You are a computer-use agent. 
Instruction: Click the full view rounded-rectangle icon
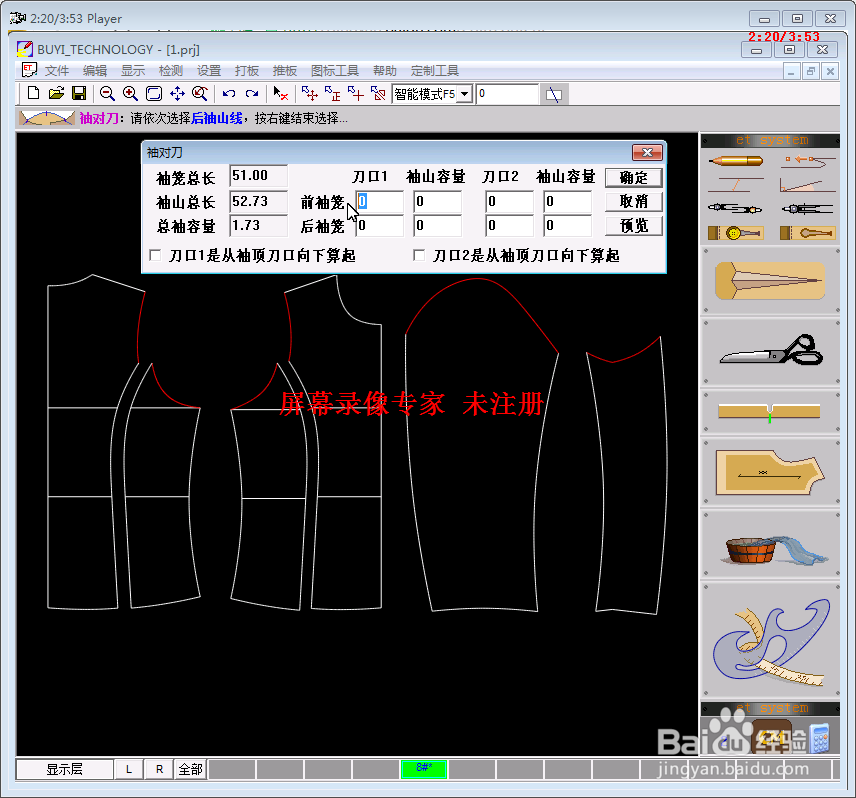[153, 94]
